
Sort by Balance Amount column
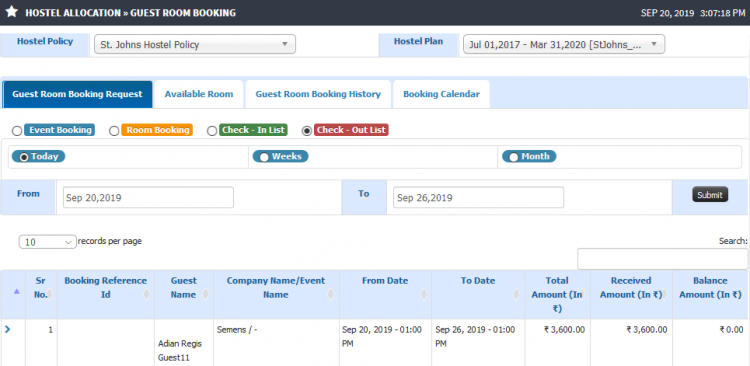tap(710, 295)
